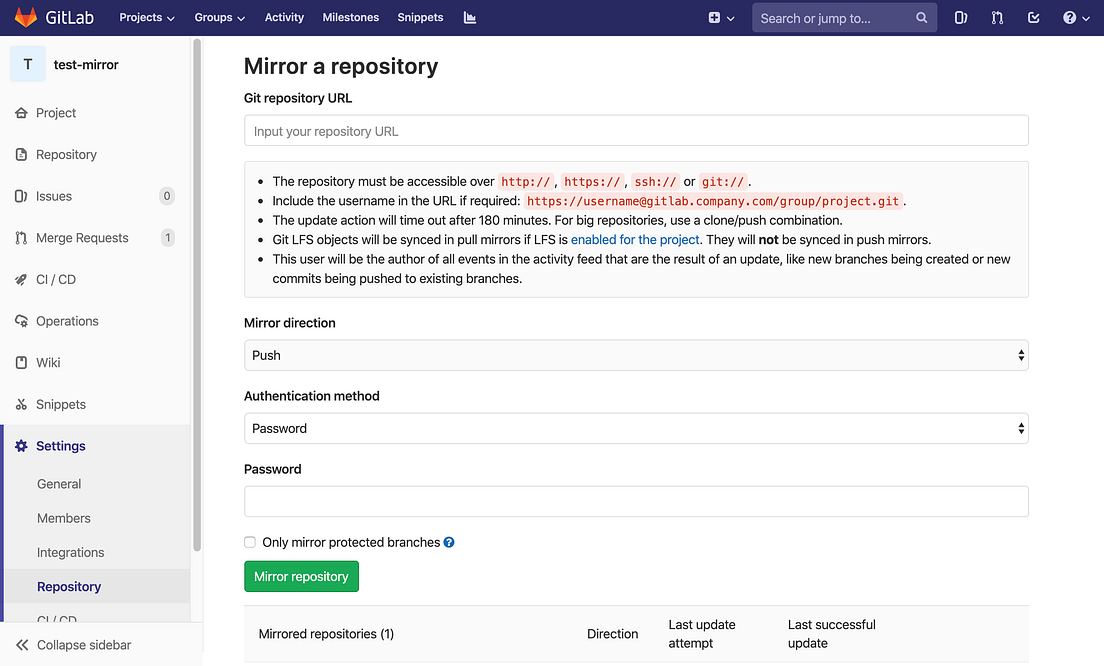Follow the 'enabled for the project' link

tap(635, 239)
